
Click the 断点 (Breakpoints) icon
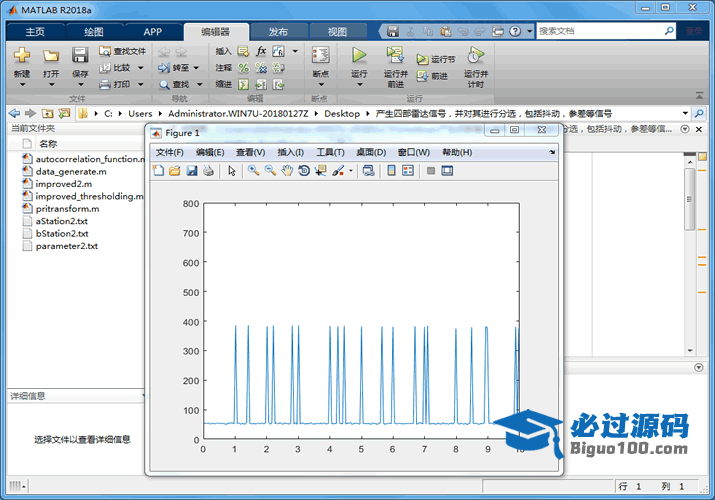(x=321, y=55)
